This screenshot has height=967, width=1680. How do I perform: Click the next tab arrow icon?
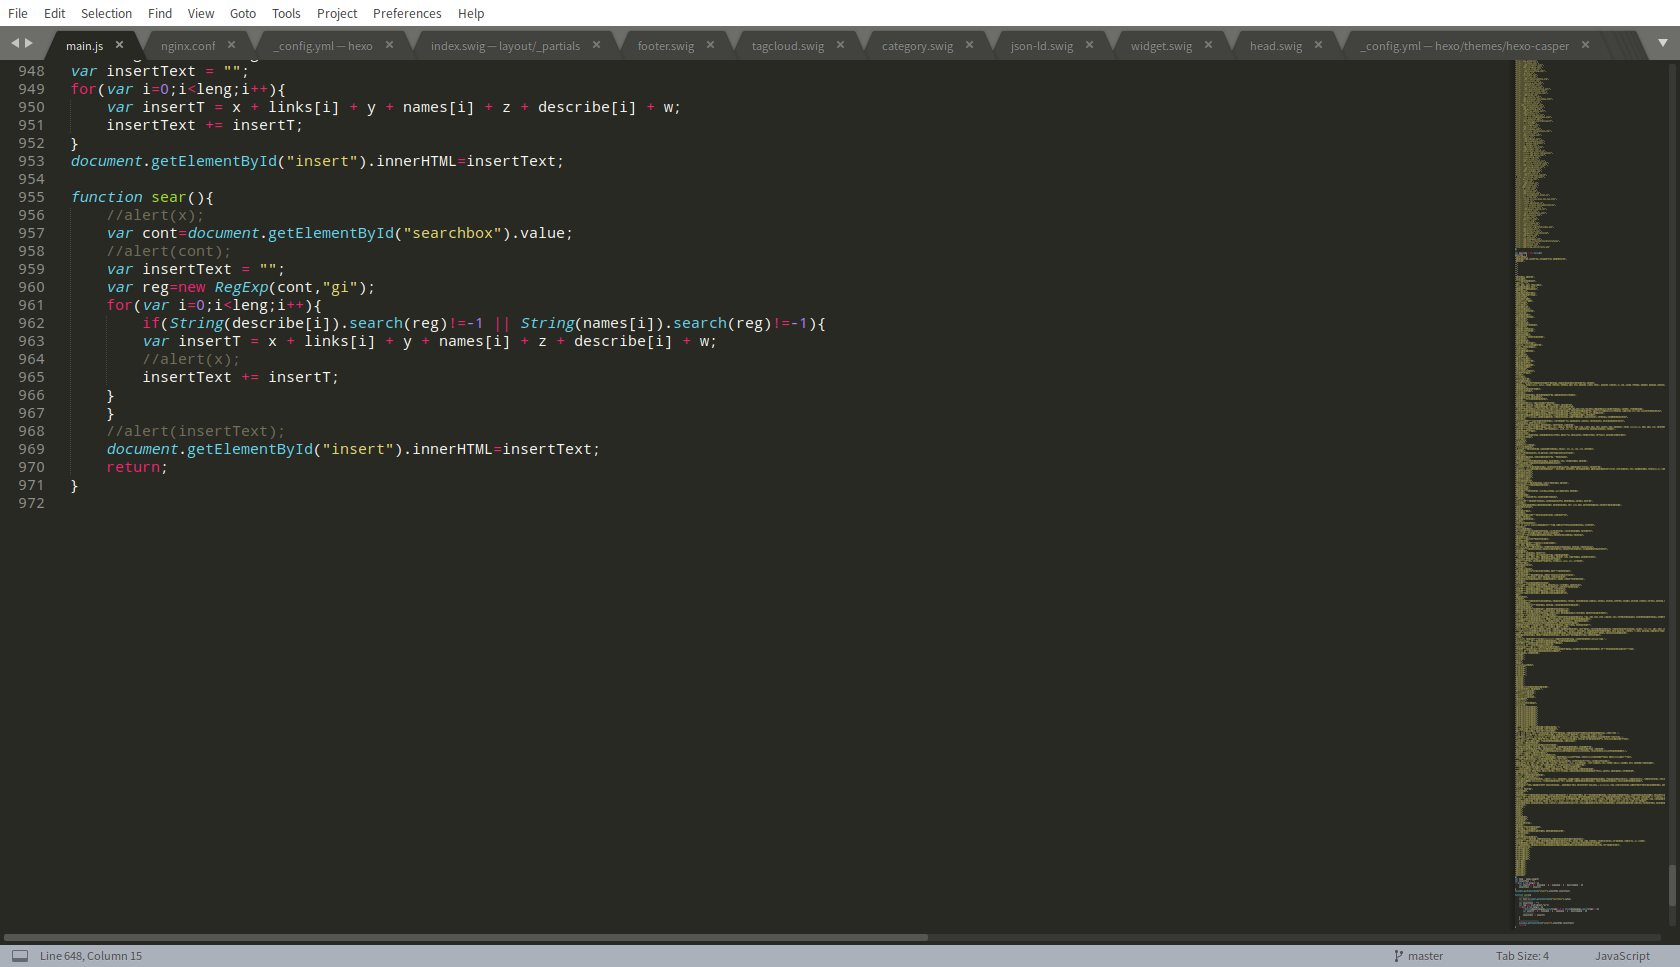tap(29, 43)
